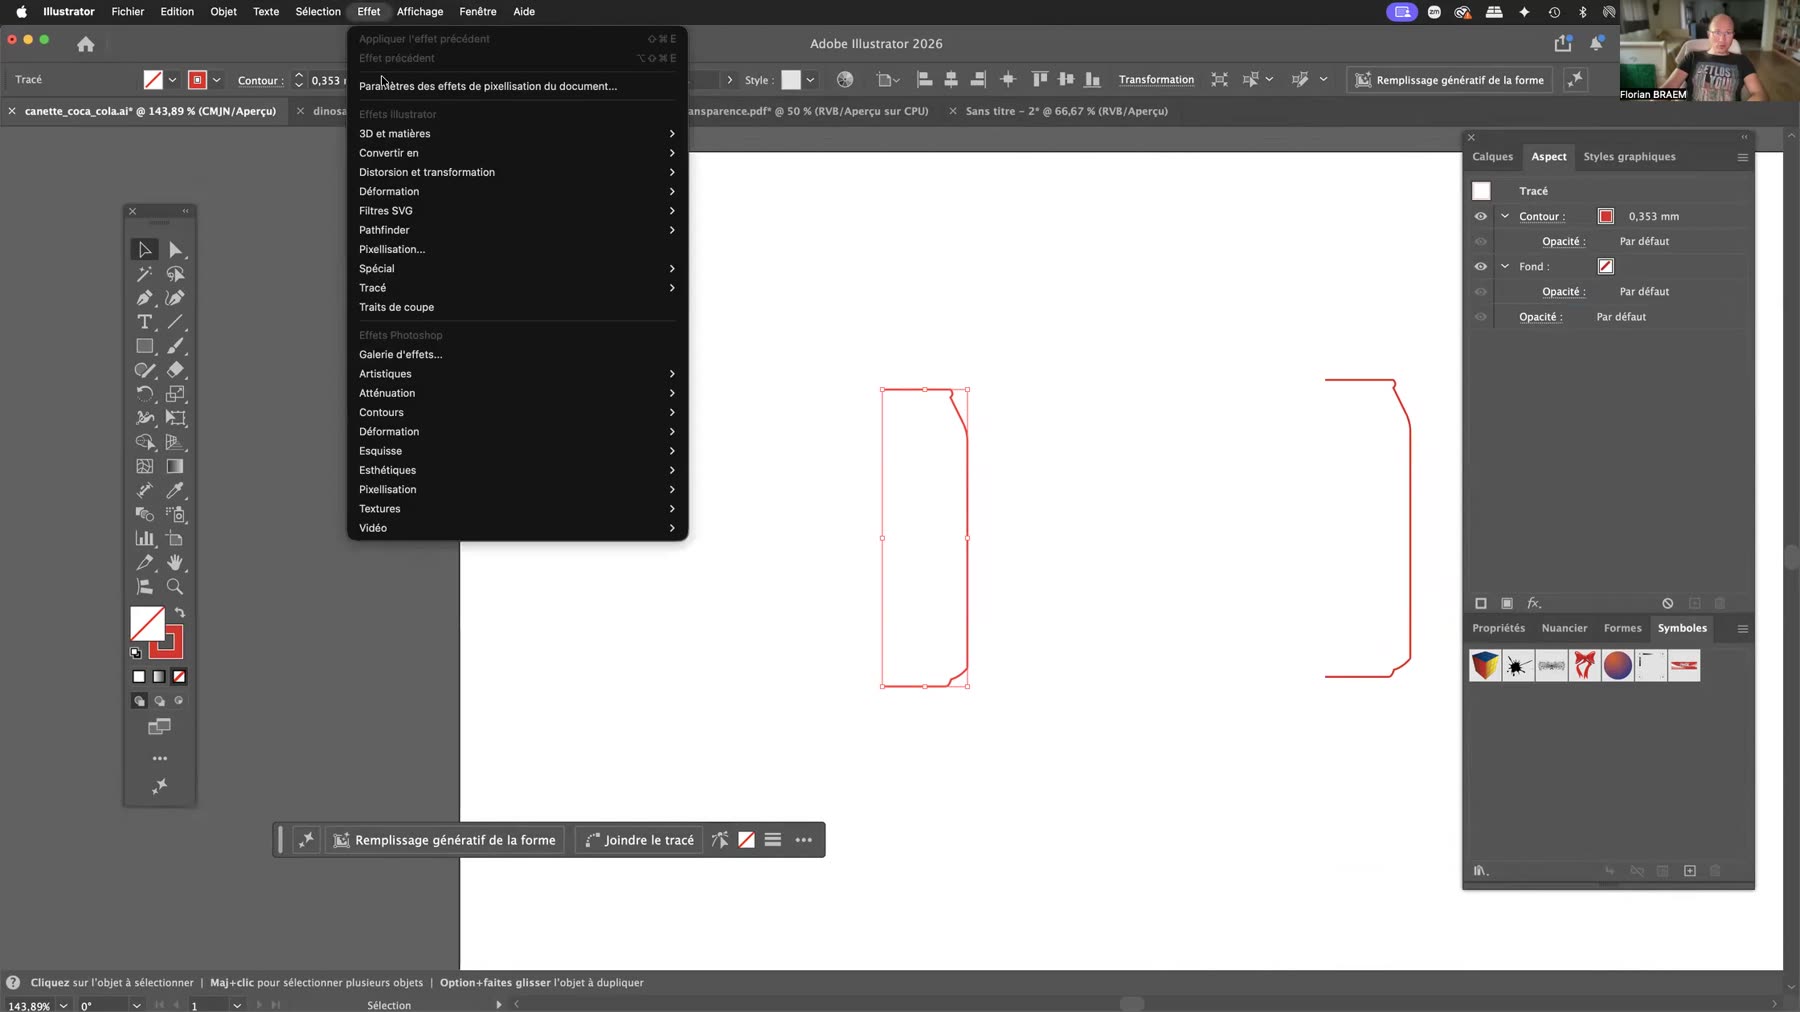Click the recolor artwork wheel icon
The width and height of the screenshot is (1800, 1012).
click(845, 79)
